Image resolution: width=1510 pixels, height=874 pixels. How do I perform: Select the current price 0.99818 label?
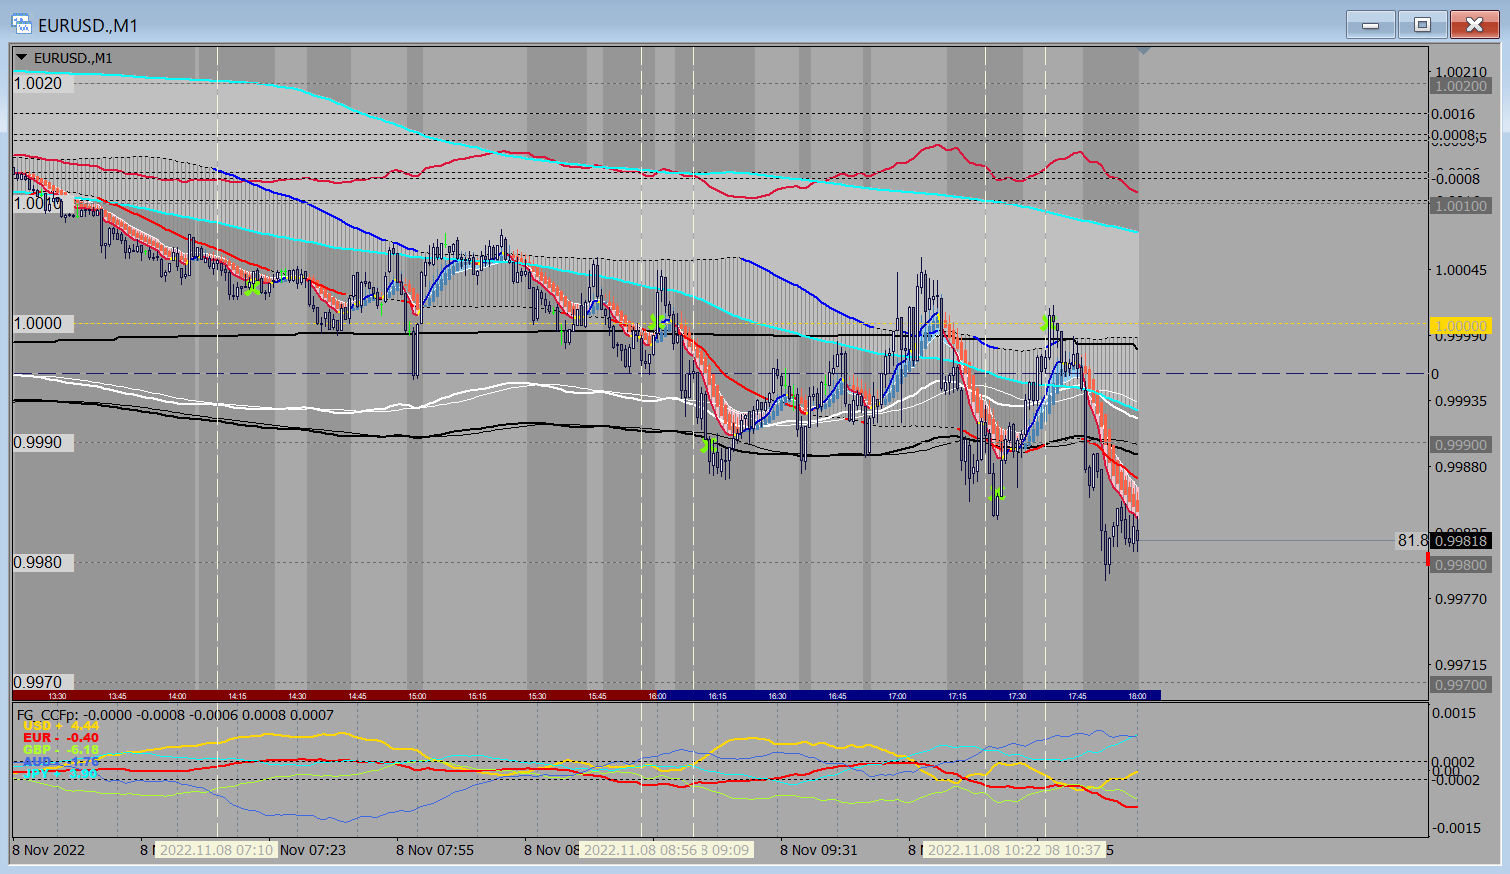(1461, 541)
